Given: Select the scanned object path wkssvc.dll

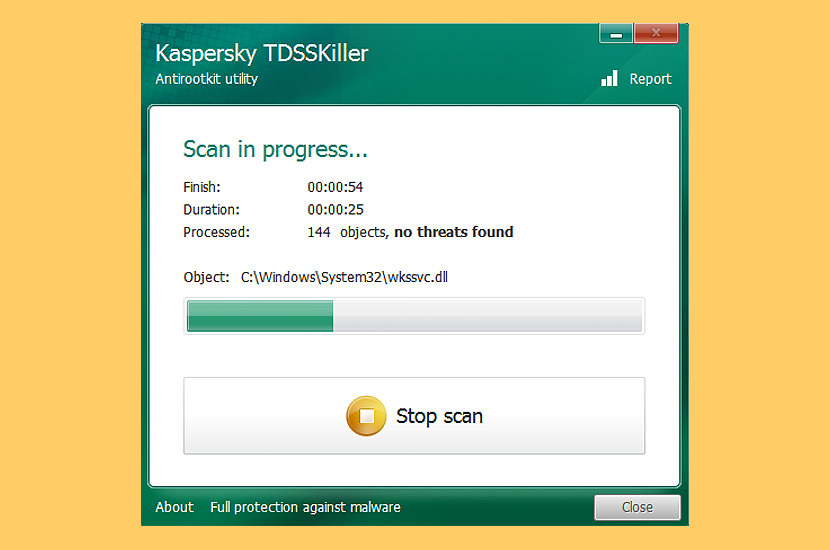Looking at the screenshot, I should coord(344,277).
